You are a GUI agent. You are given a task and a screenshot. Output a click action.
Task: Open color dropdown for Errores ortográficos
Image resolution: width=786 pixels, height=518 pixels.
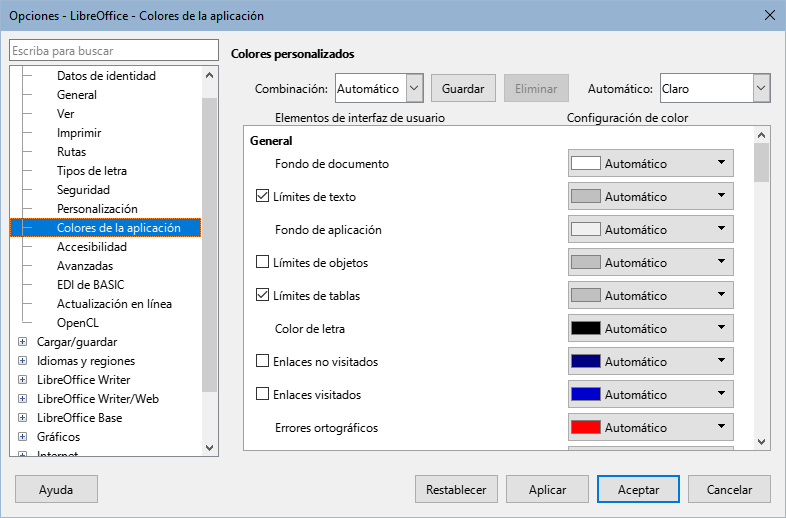coord(651,427)
